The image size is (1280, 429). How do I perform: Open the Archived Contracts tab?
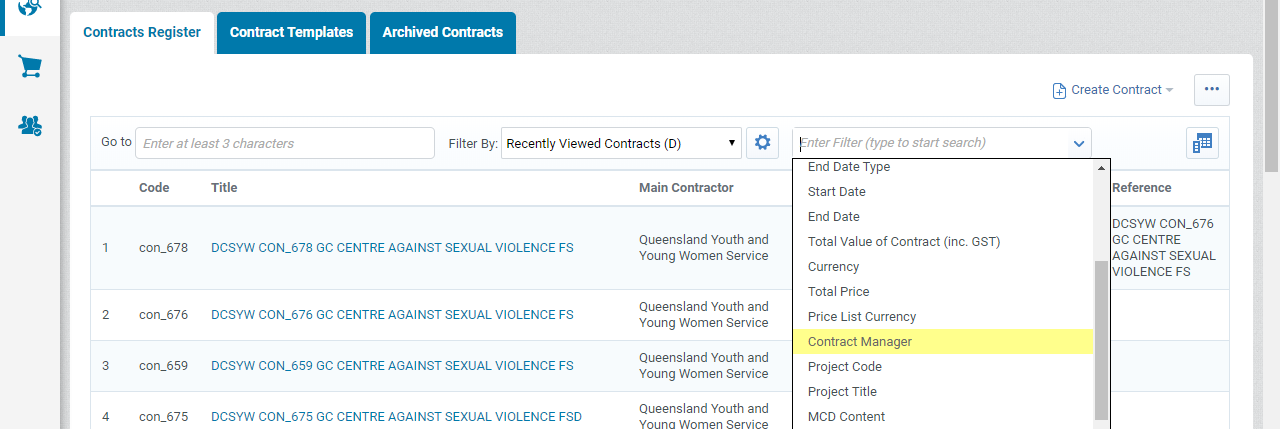click(x=442, y=32)
